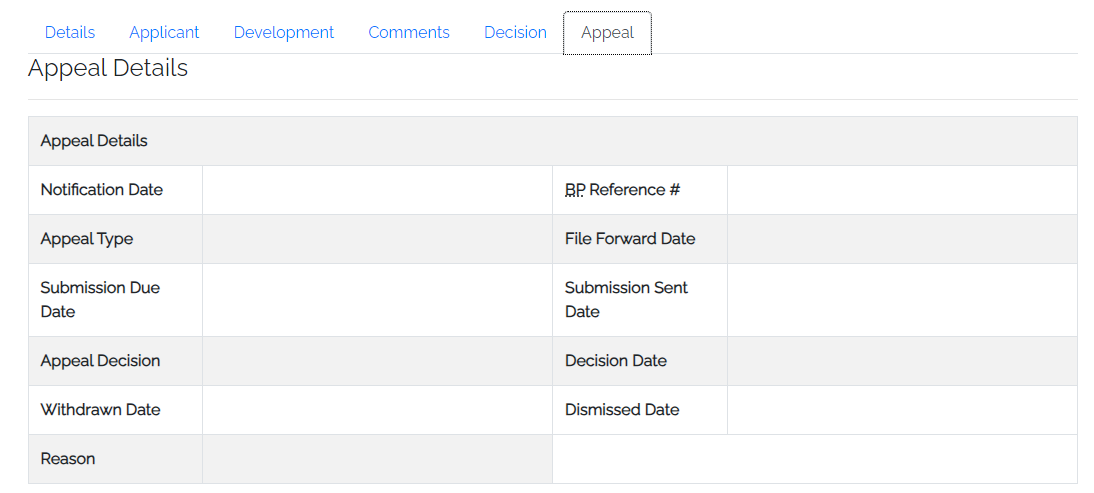Click the Dismissed Date label

[622, 409]
